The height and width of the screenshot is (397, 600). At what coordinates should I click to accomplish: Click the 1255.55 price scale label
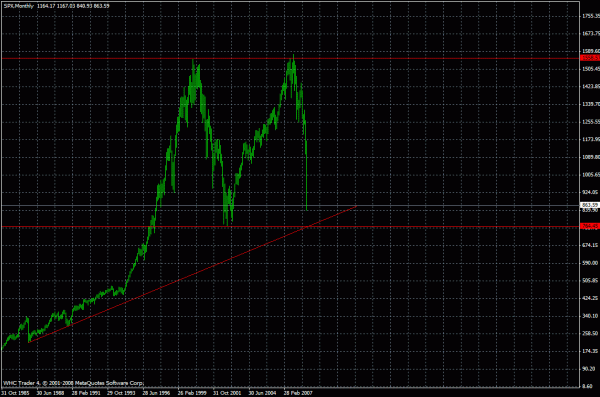(x=590, y=122)
